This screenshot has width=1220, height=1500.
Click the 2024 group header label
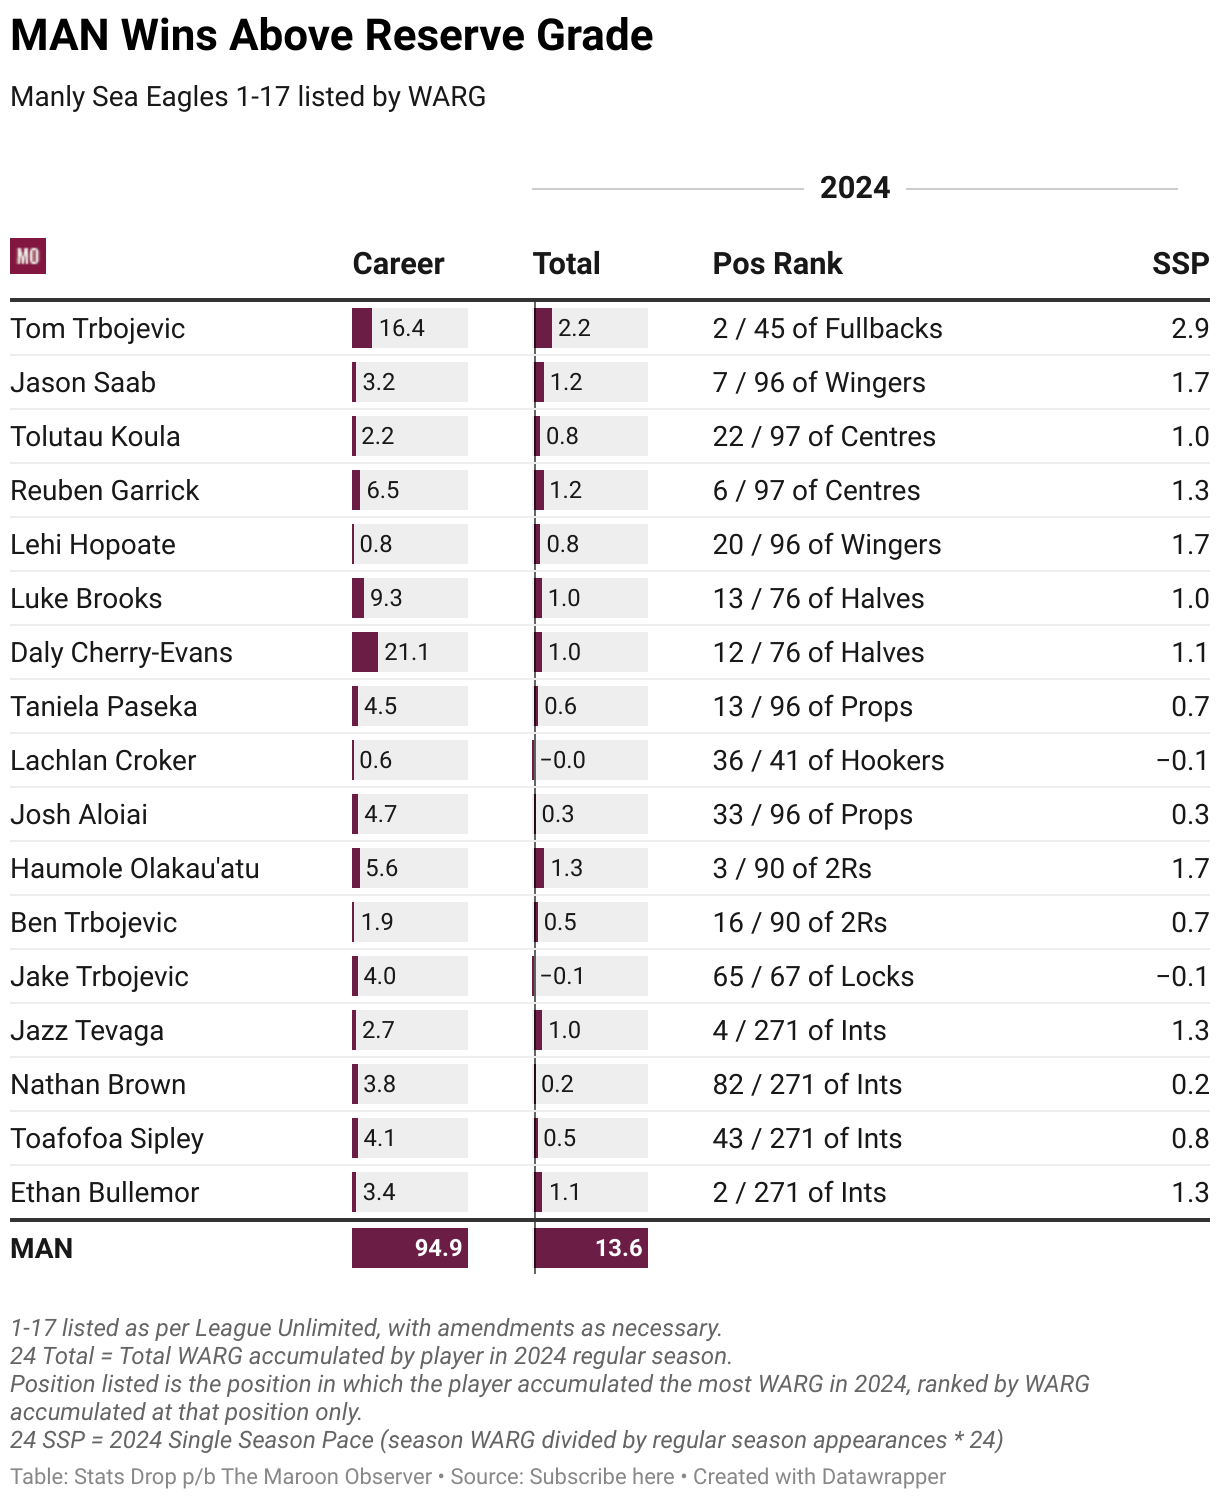click(855, 187)
